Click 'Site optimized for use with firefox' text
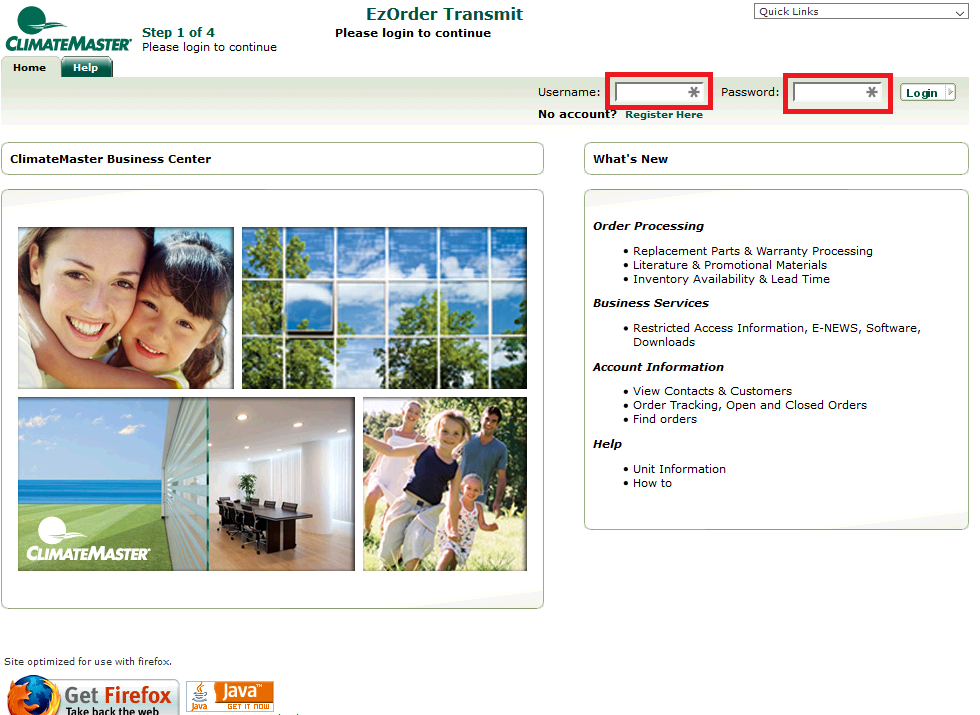 88,661
